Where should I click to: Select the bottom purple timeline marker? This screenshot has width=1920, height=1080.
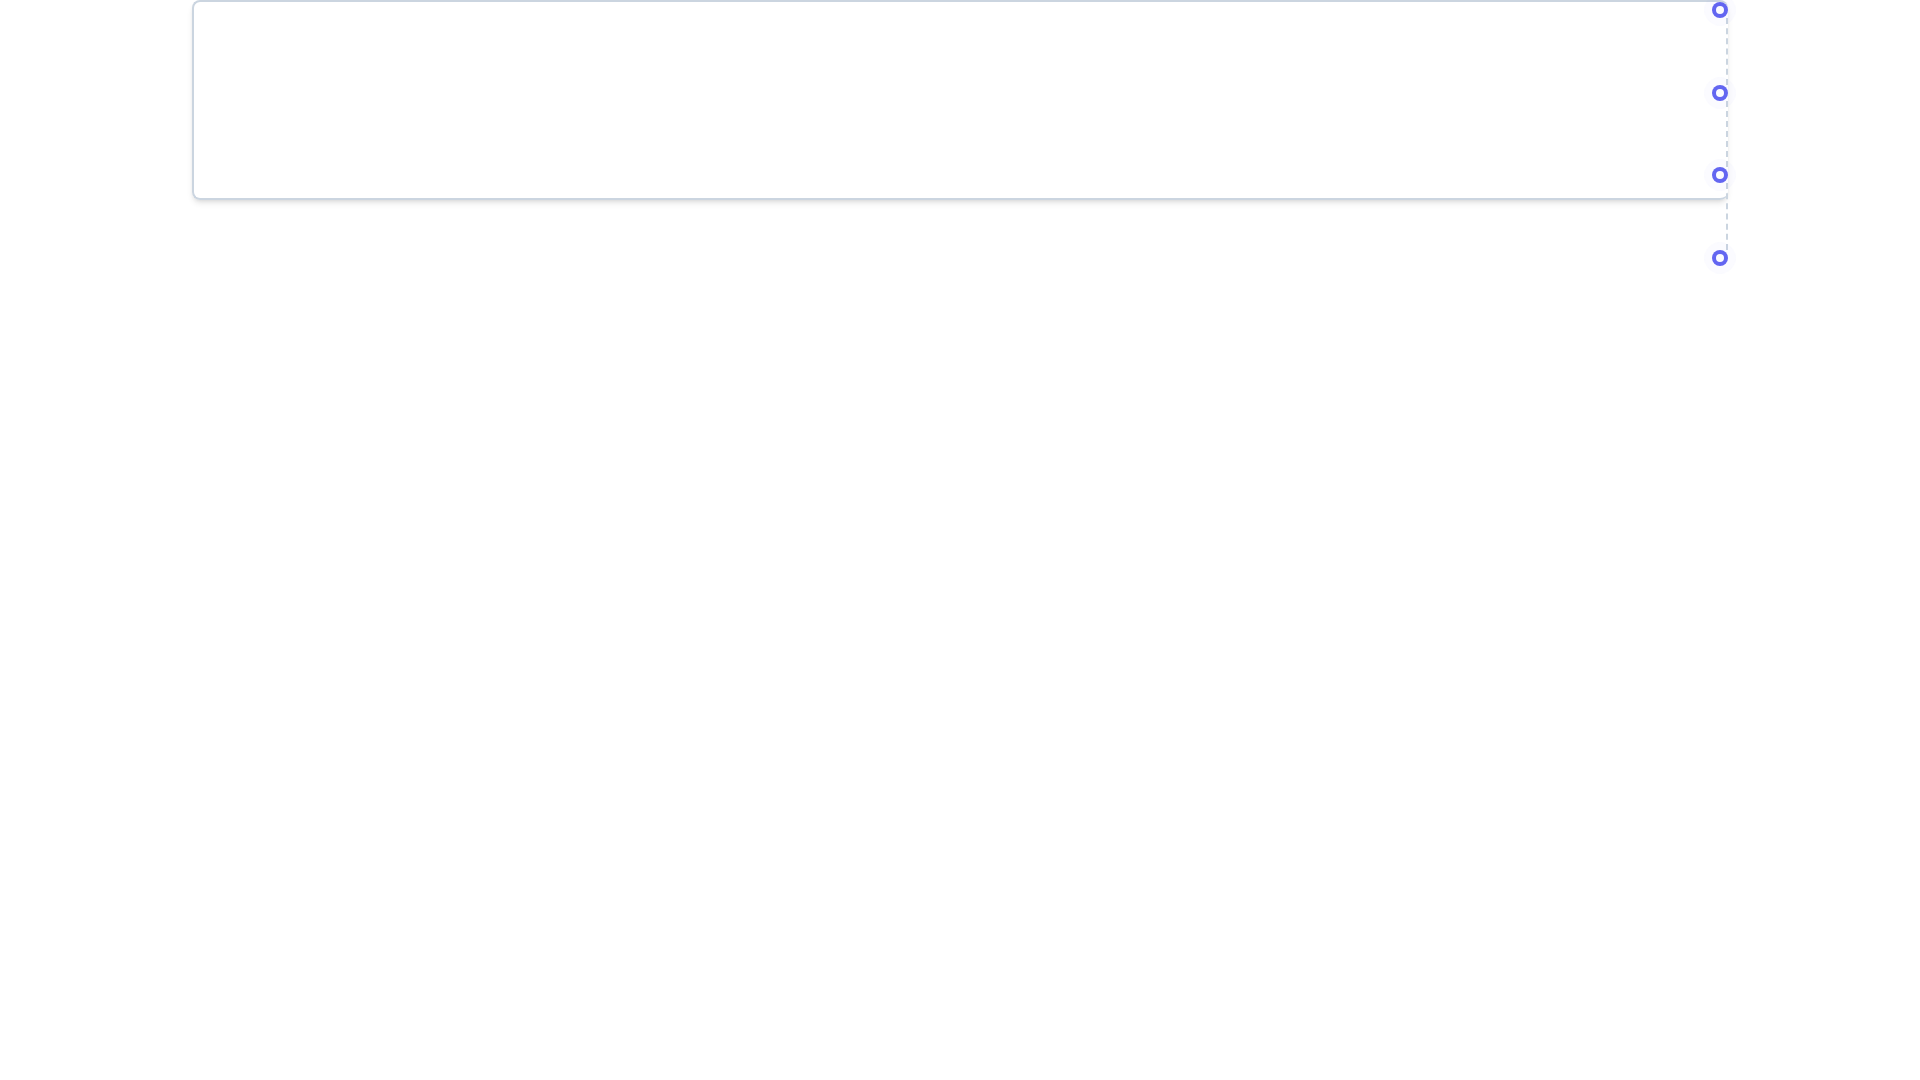pyautogui.click(x=1719, y=258)
